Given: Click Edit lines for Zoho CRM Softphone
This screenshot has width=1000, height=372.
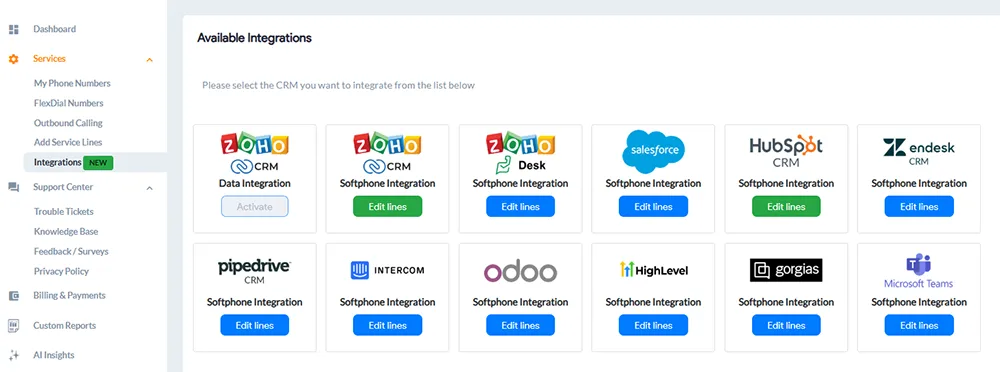Looking at the screenshot, I should pyautogui.click(x=387, y=207).
